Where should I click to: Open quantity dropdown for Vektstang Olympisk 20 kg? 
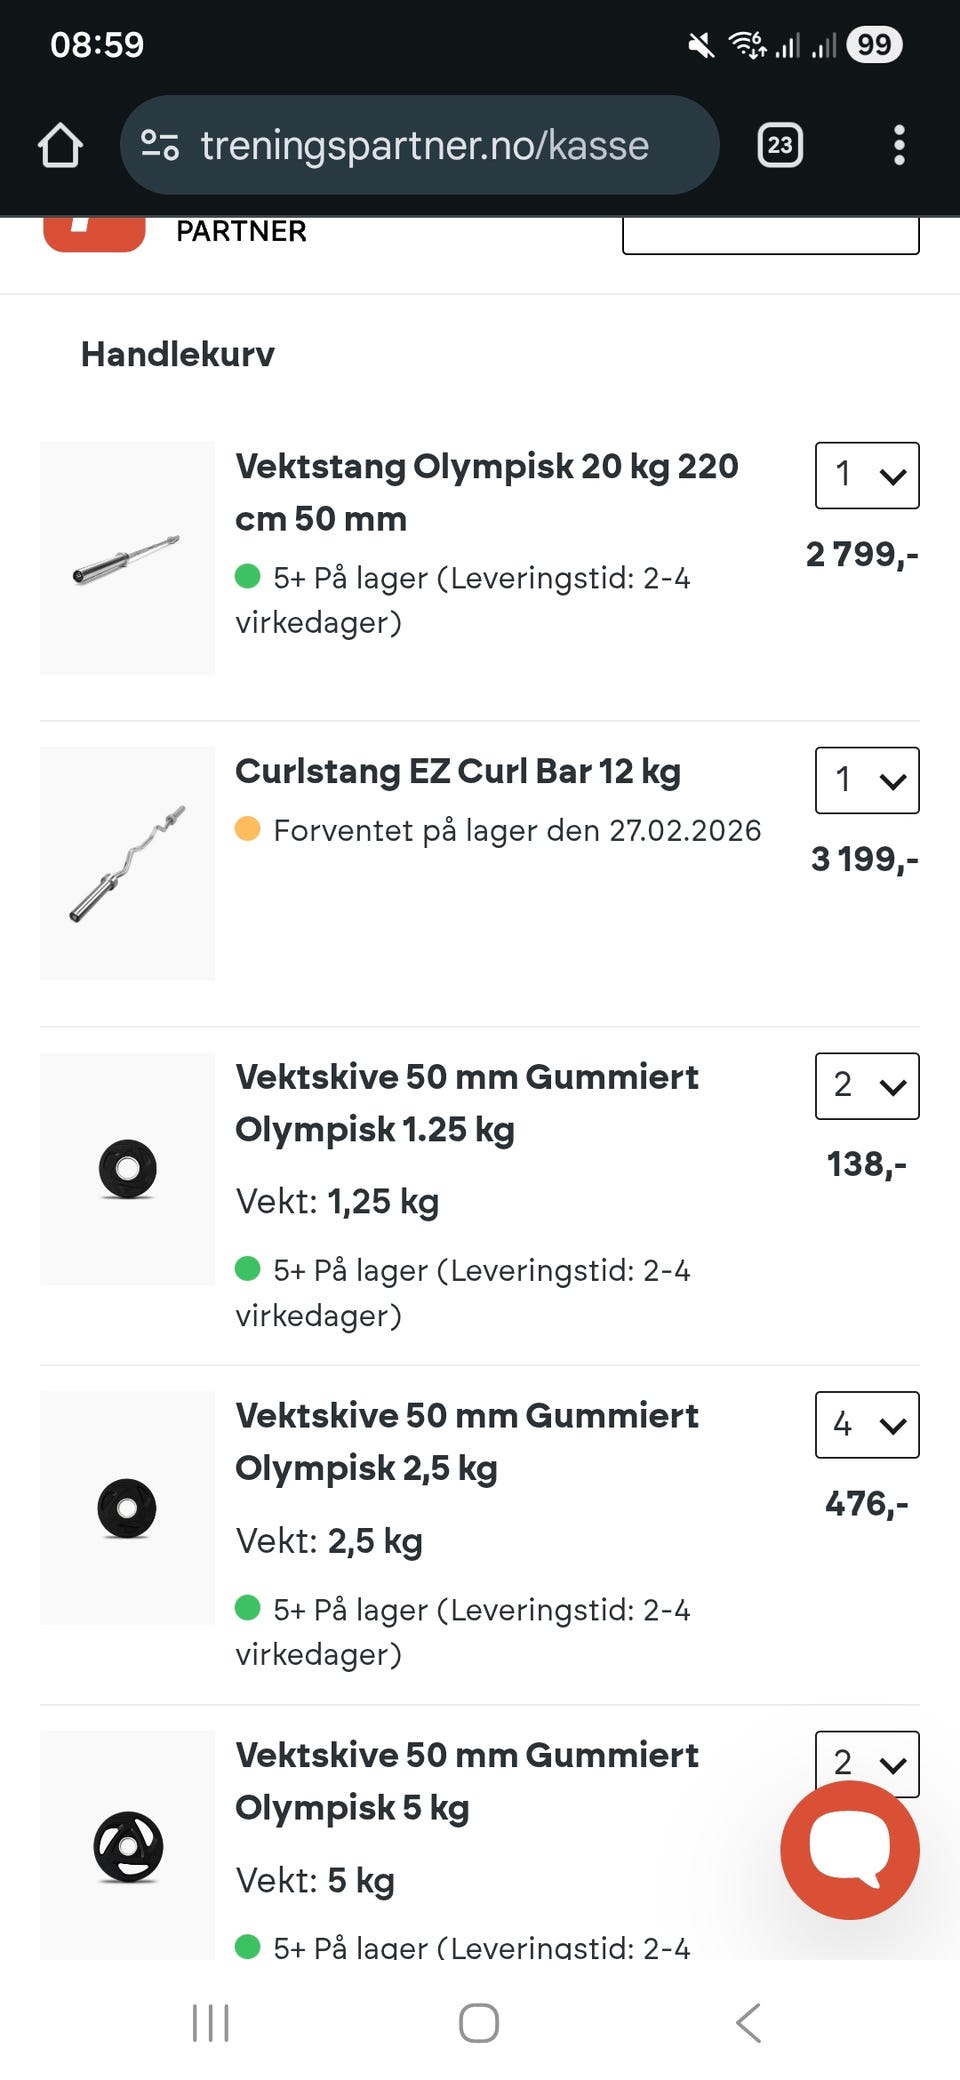(x=867, y=475)
